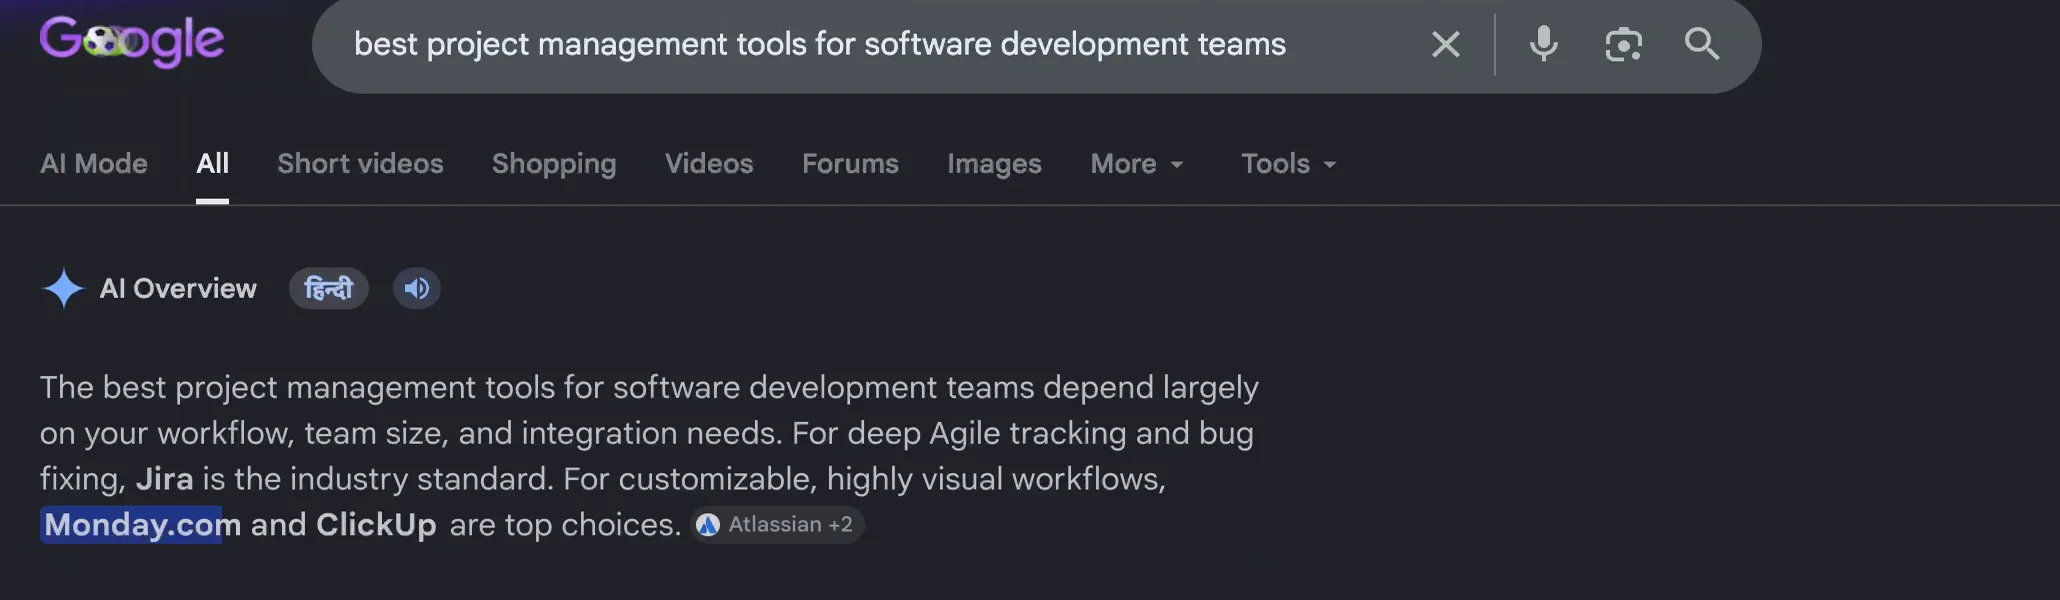This screenshot has width=2060, height=600.
Task: Open the Videos tab
Action: (709, 163)
